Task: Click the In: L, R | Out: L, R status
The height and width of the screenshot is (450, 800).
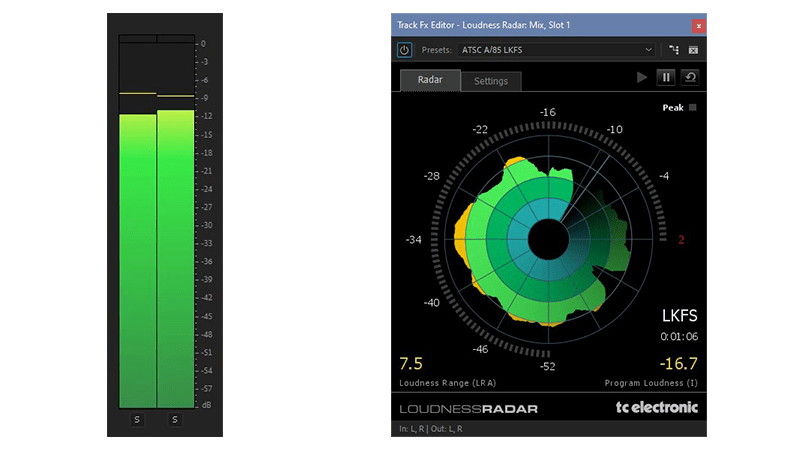Action: (x=431, y=429)
